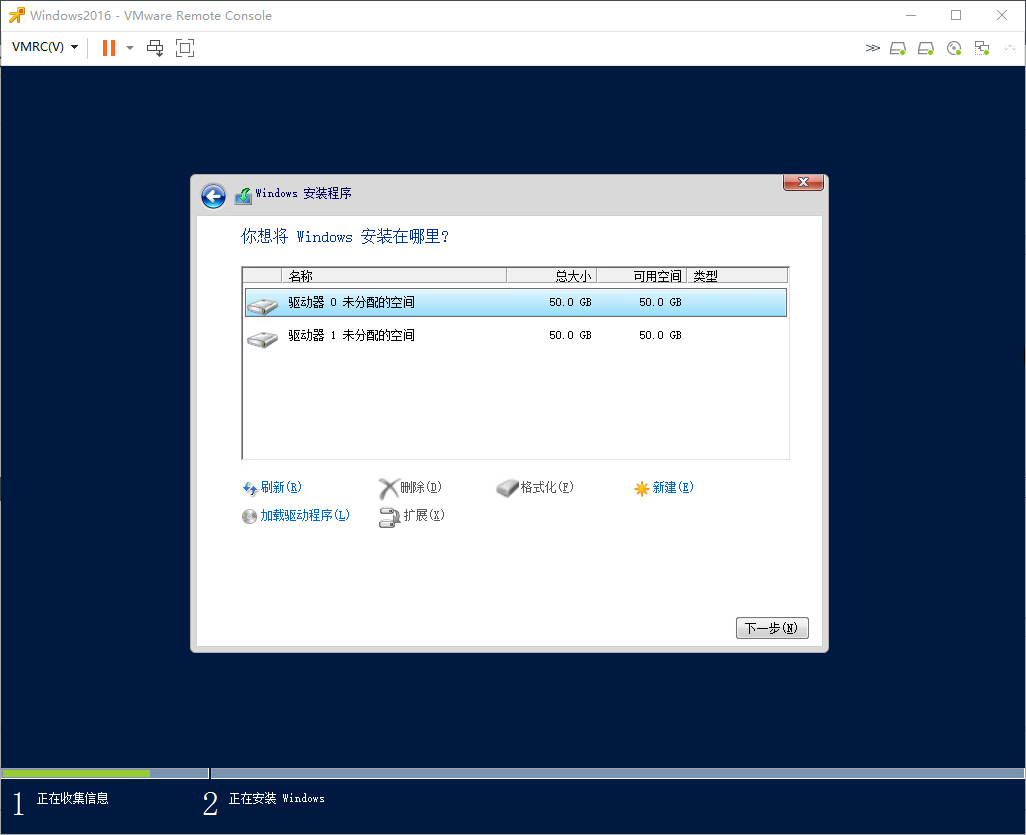Screen dimensions: 1026x835
Task: Open the VMRC(V) menu
Action: [x=45, y=47]
